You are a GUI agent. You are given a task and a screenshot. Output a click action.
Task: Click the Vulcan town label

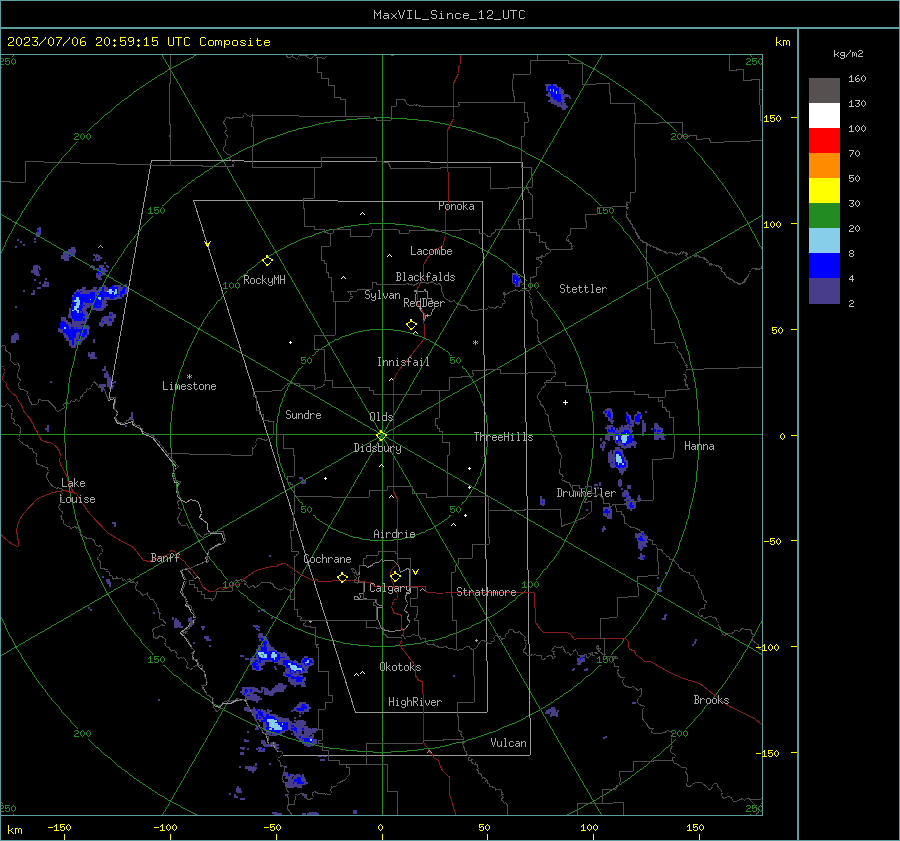(508, 743)
